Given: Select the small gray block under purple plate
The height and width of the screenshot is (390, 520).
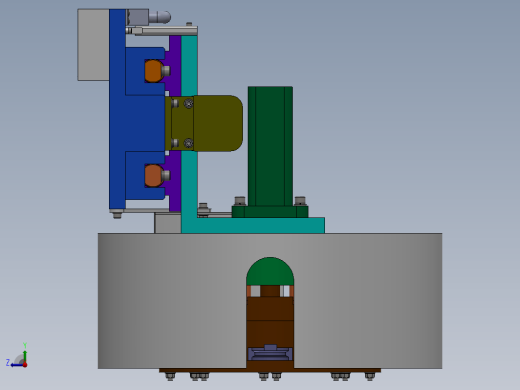Looking at the screenshot, I should pos(168,223).
